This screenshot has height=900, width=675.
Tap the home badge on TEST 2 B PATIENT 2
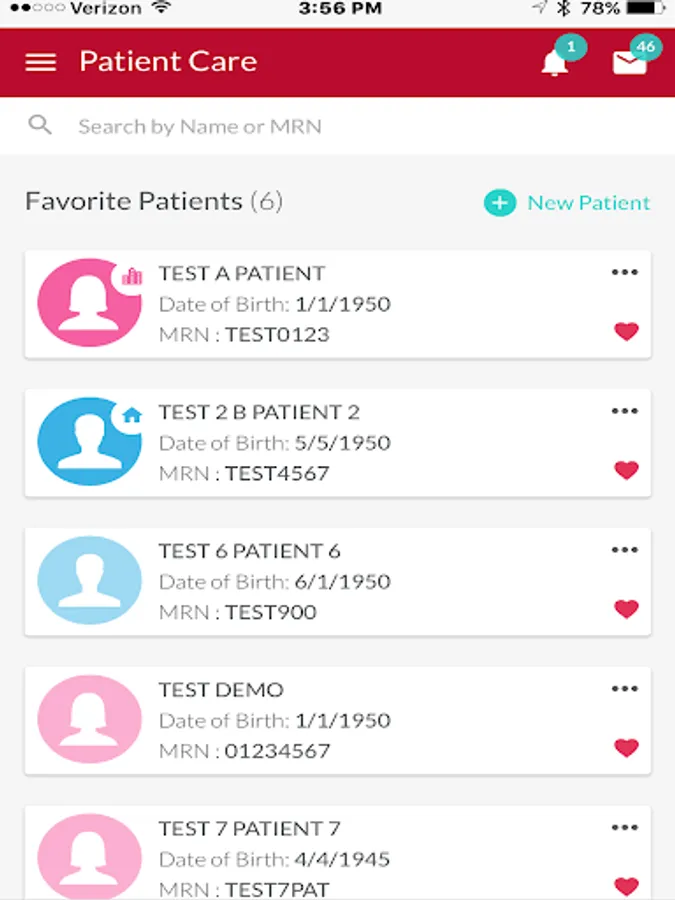pyautogui.click(x=132, y=415)
